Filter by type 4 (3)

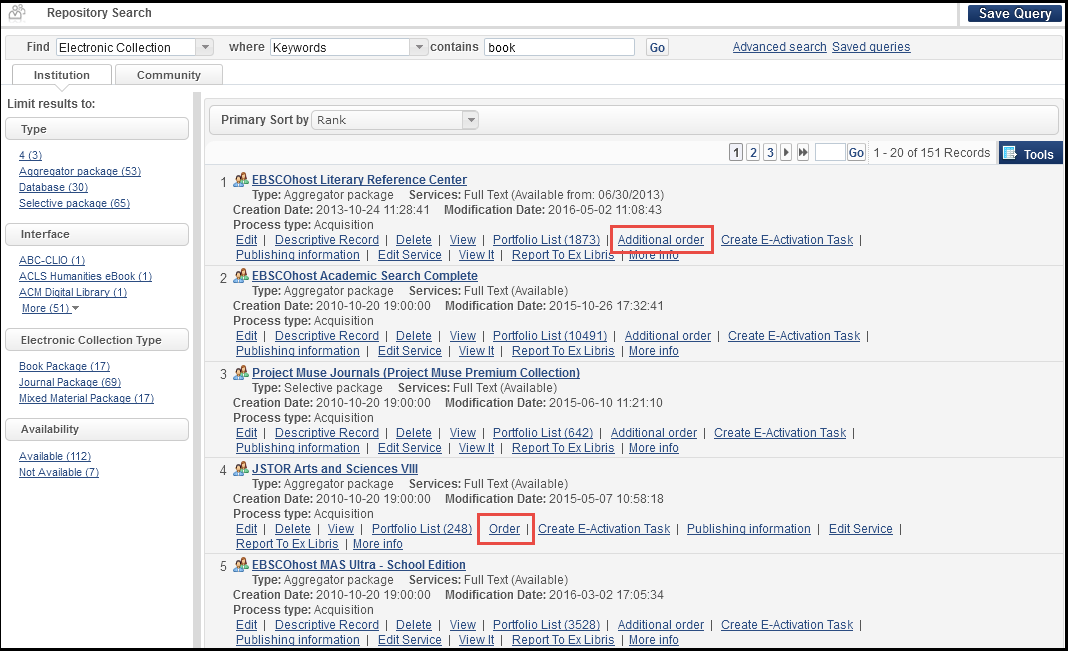(30, 155)
